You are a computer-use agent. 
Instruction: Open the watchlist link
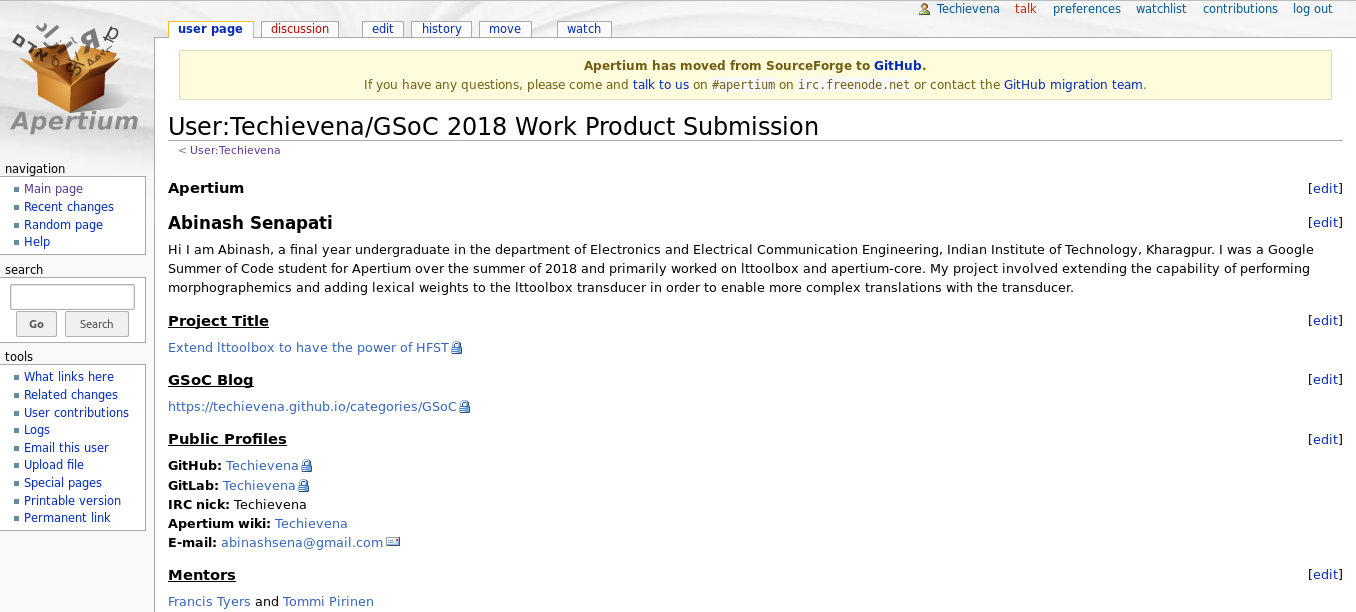1161,9
